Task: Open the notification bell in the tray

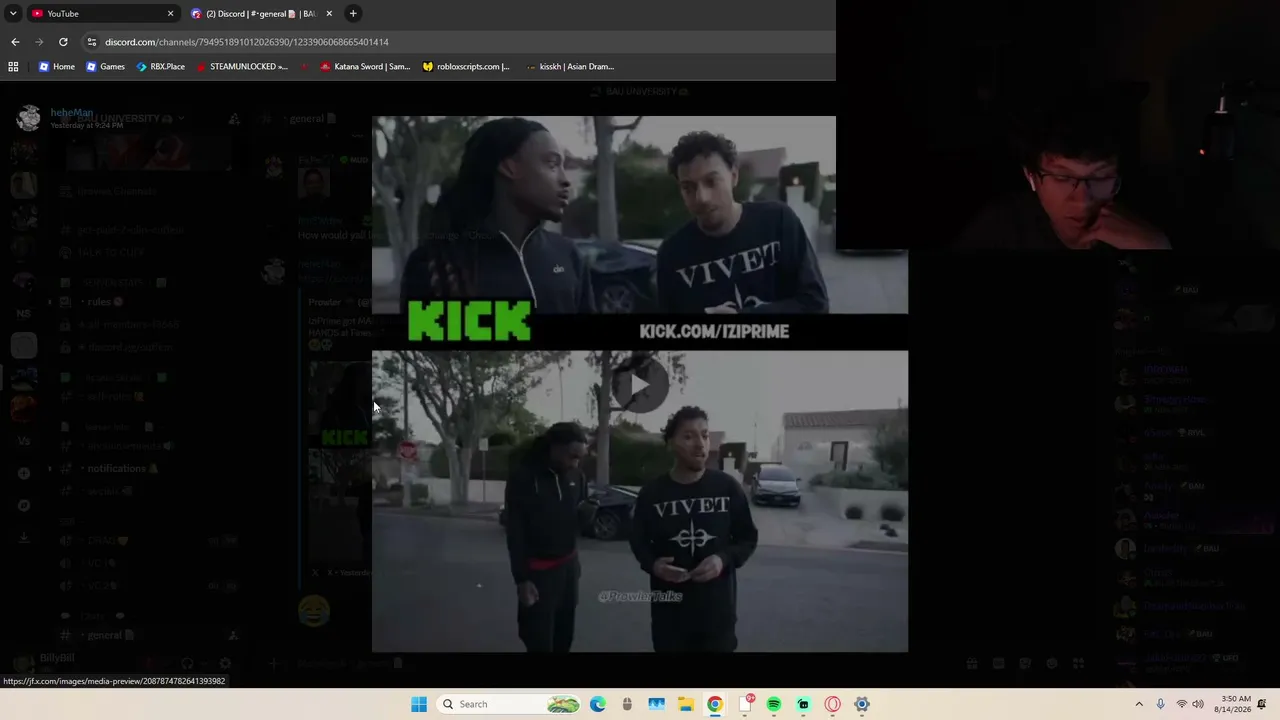Action: pos(1262,704)
